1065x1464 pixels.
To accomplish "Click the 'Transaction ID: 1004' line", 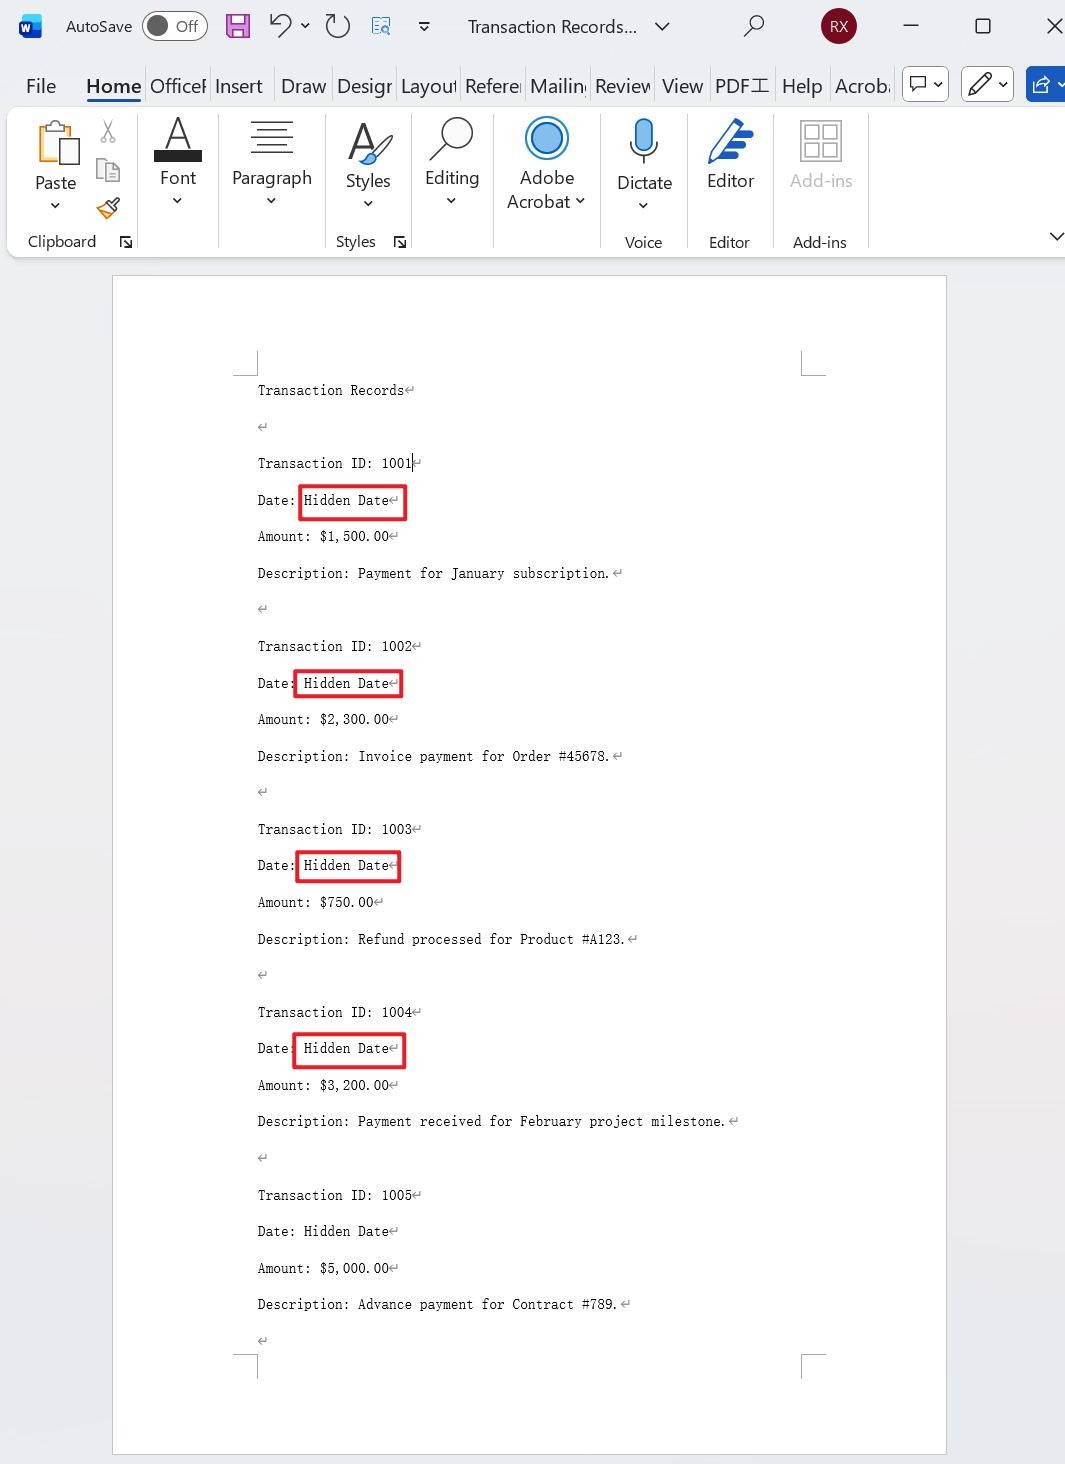I will pyautogui.click(x=335, y=1012).
